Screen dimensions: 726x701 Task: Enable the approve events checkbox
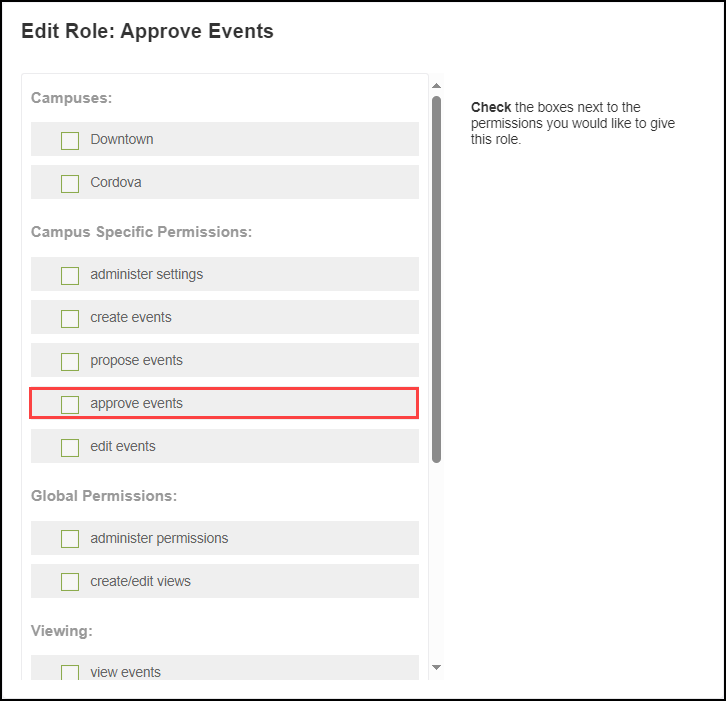(70, 404)
